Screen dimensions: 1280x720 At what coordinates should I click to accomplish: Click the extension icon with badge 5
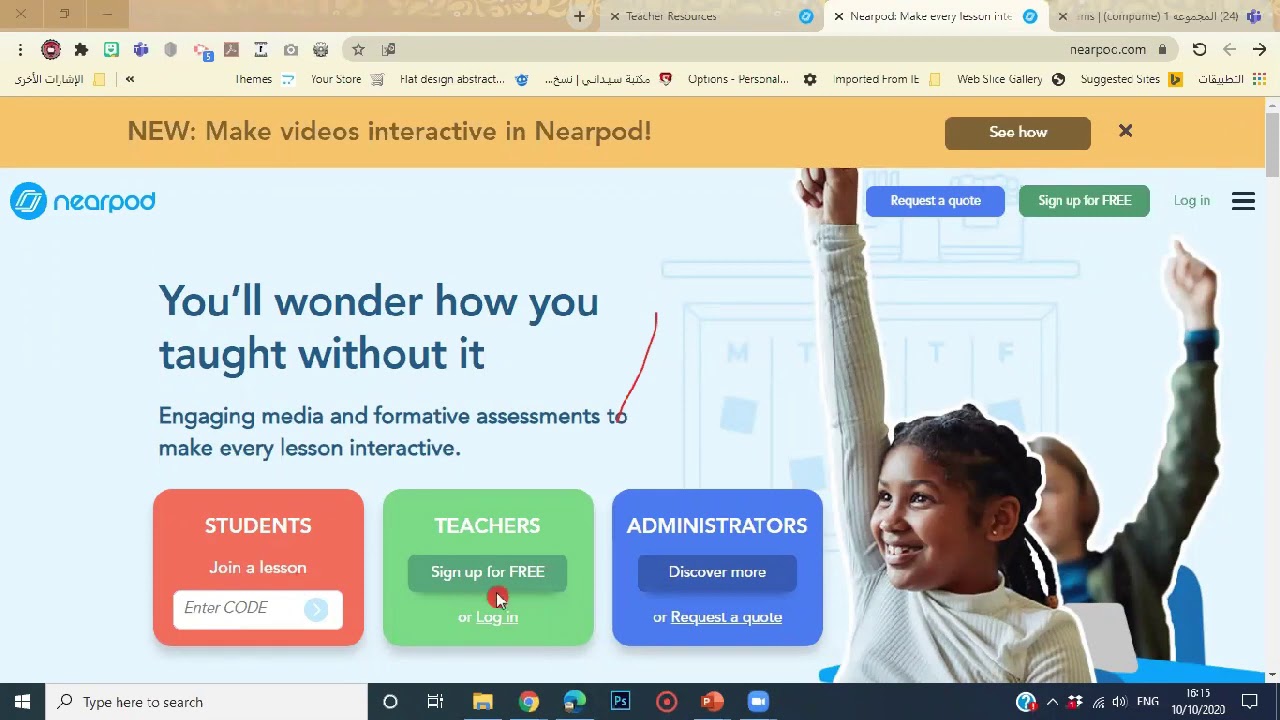point(202,50)
